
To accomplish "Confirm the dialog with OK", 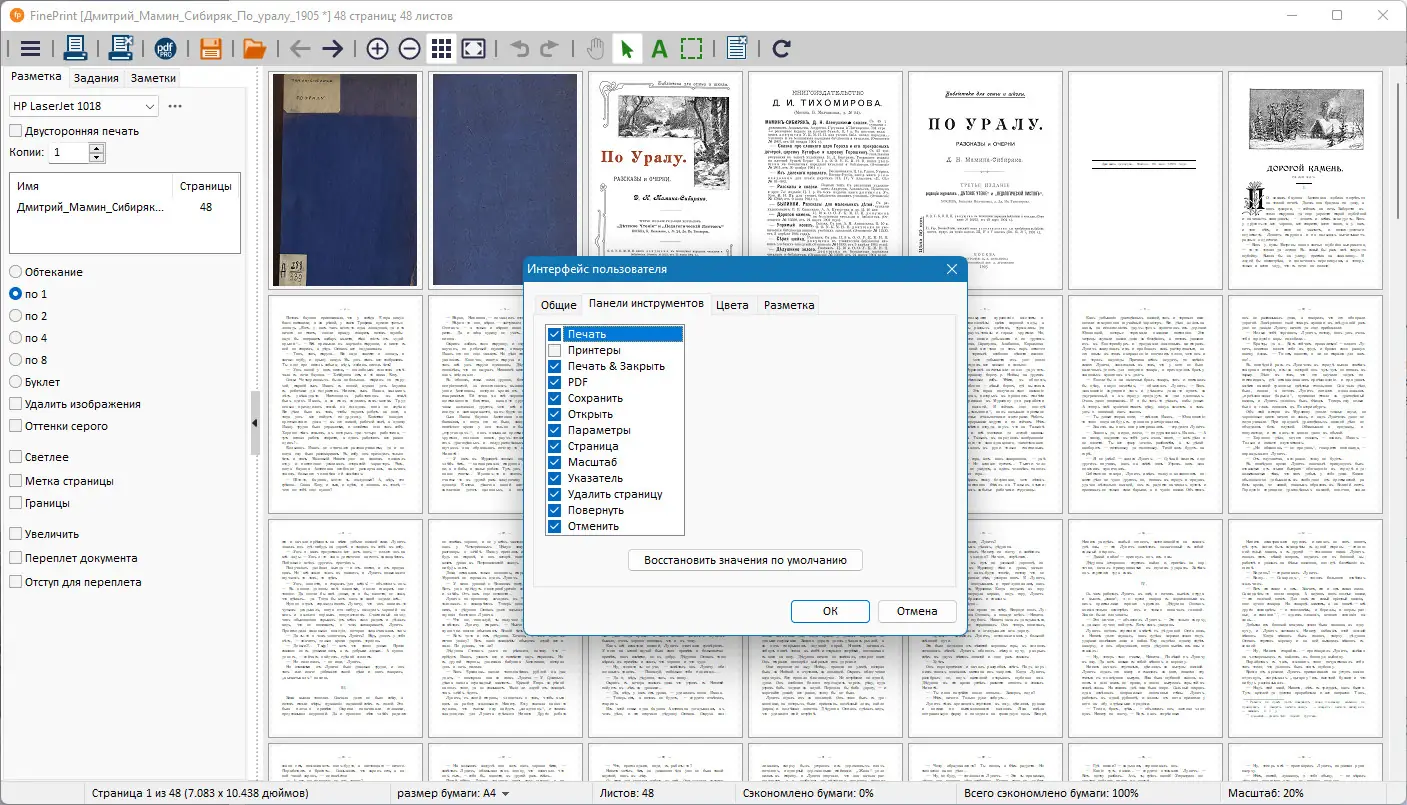I will (x=830, y=611).
